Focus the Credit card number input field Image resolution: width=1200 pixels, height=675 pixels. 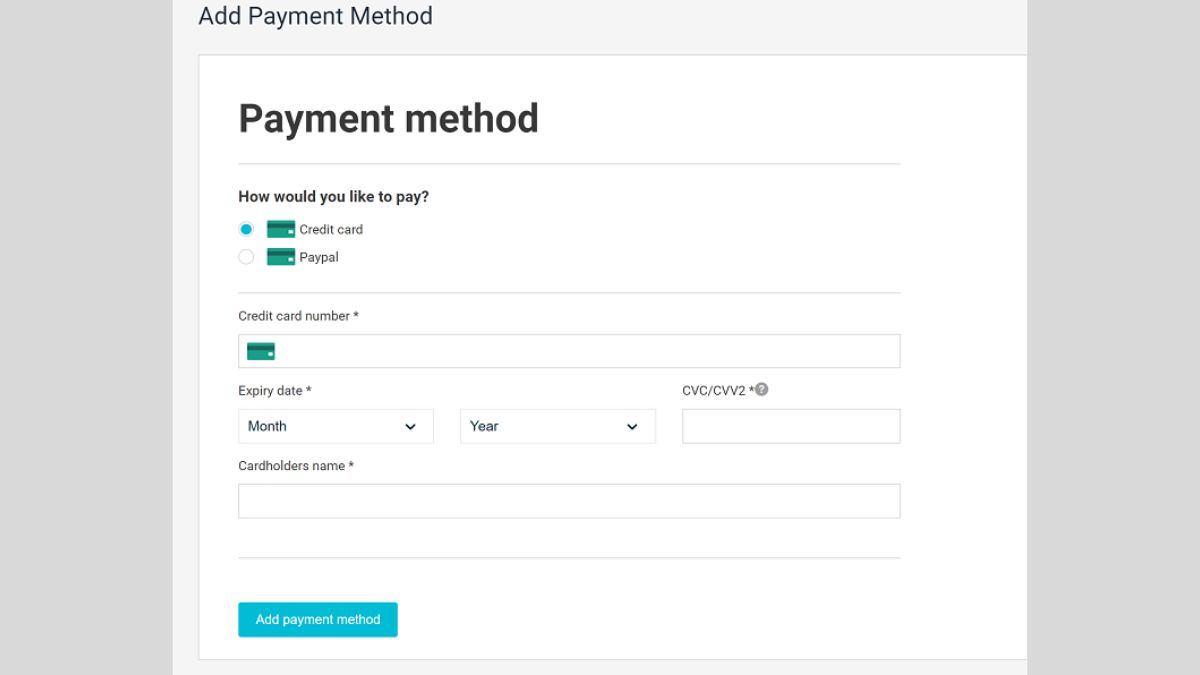(x=585, y=351)
